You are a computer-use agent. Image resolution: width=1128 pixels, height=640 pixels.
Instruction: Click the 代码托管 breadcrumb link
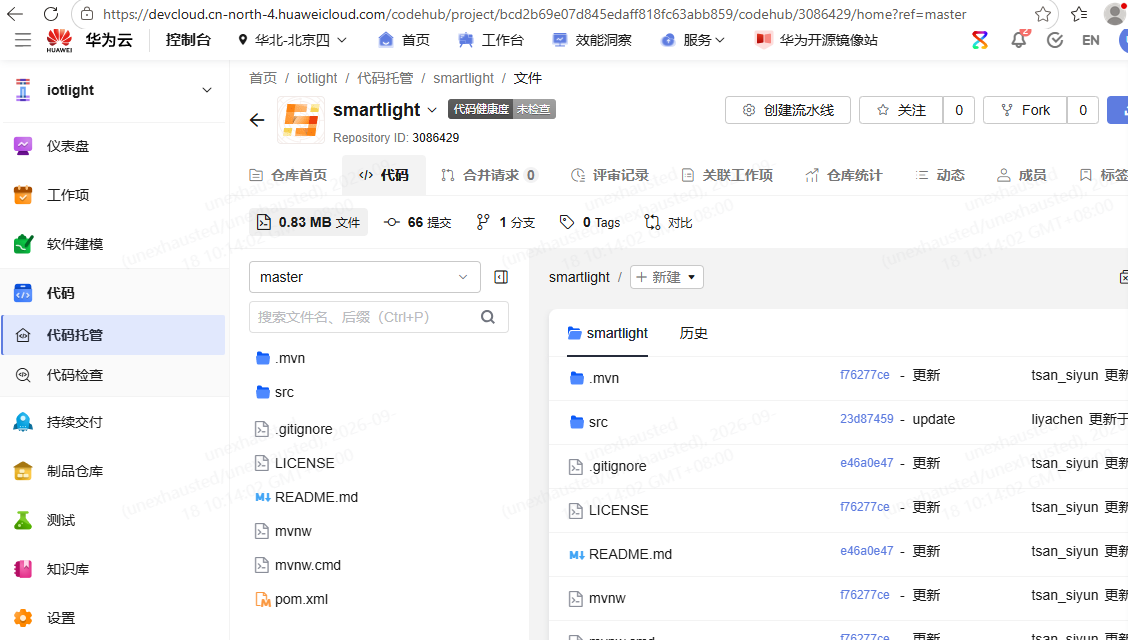(x=385, y=78)
